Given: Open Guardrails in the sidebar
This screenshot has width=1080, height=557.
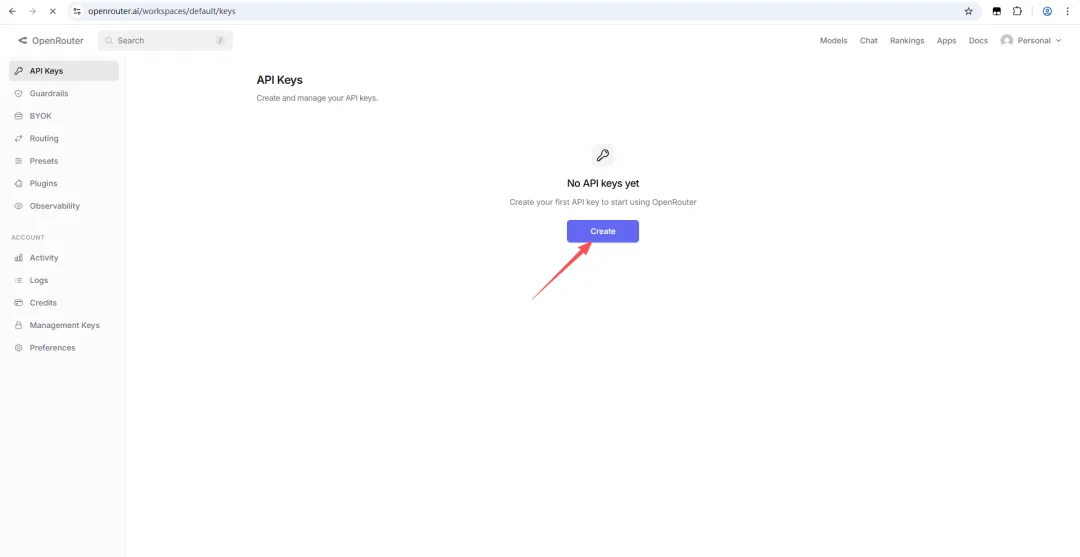Looking at the screenshot, I should pyautogui.click(x=63, y=94).
